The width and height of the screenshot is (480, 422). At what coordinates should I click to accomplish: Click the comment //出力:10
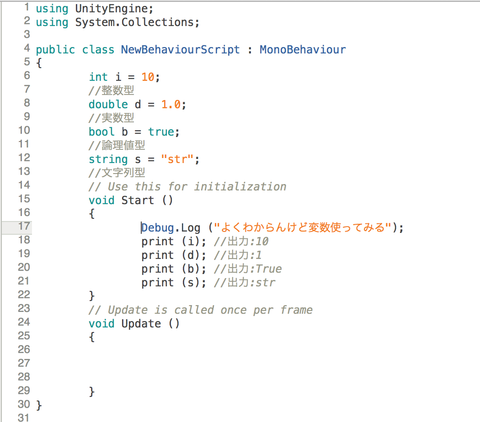click(241, 241)
